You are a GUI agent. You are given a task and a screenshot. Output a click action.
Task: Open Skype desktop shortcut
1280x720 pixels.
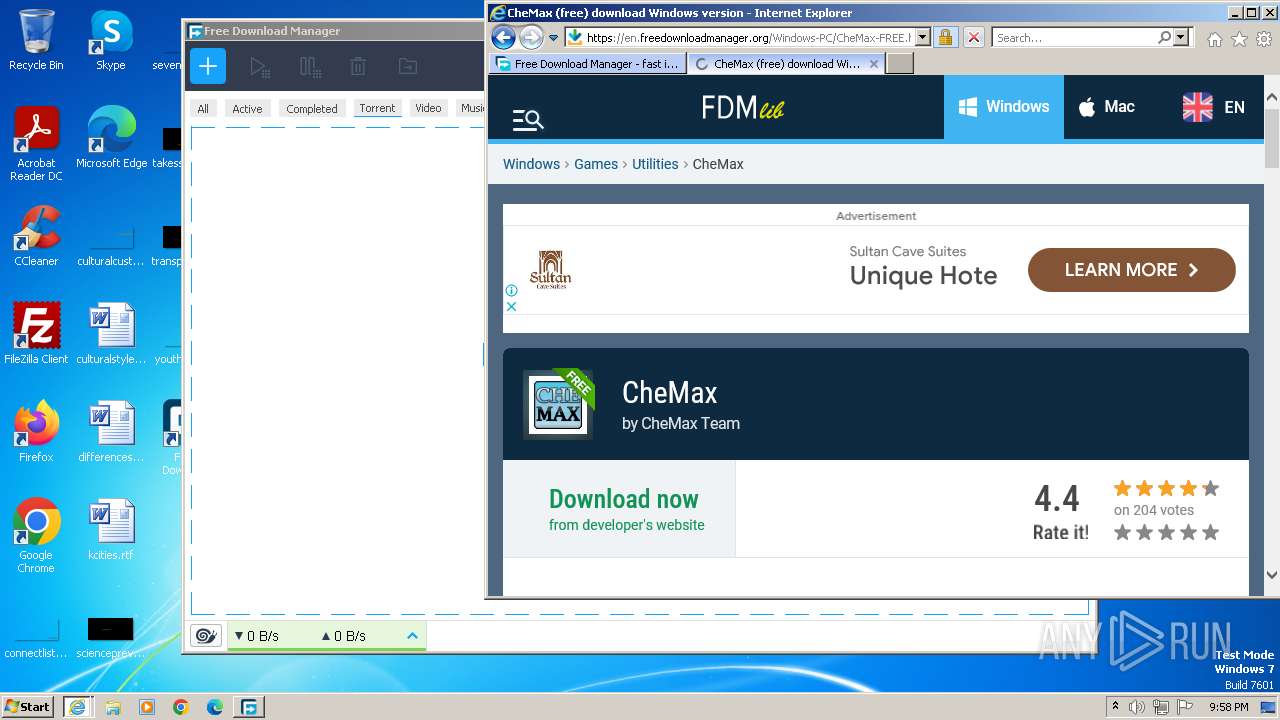tap(110, 40)
